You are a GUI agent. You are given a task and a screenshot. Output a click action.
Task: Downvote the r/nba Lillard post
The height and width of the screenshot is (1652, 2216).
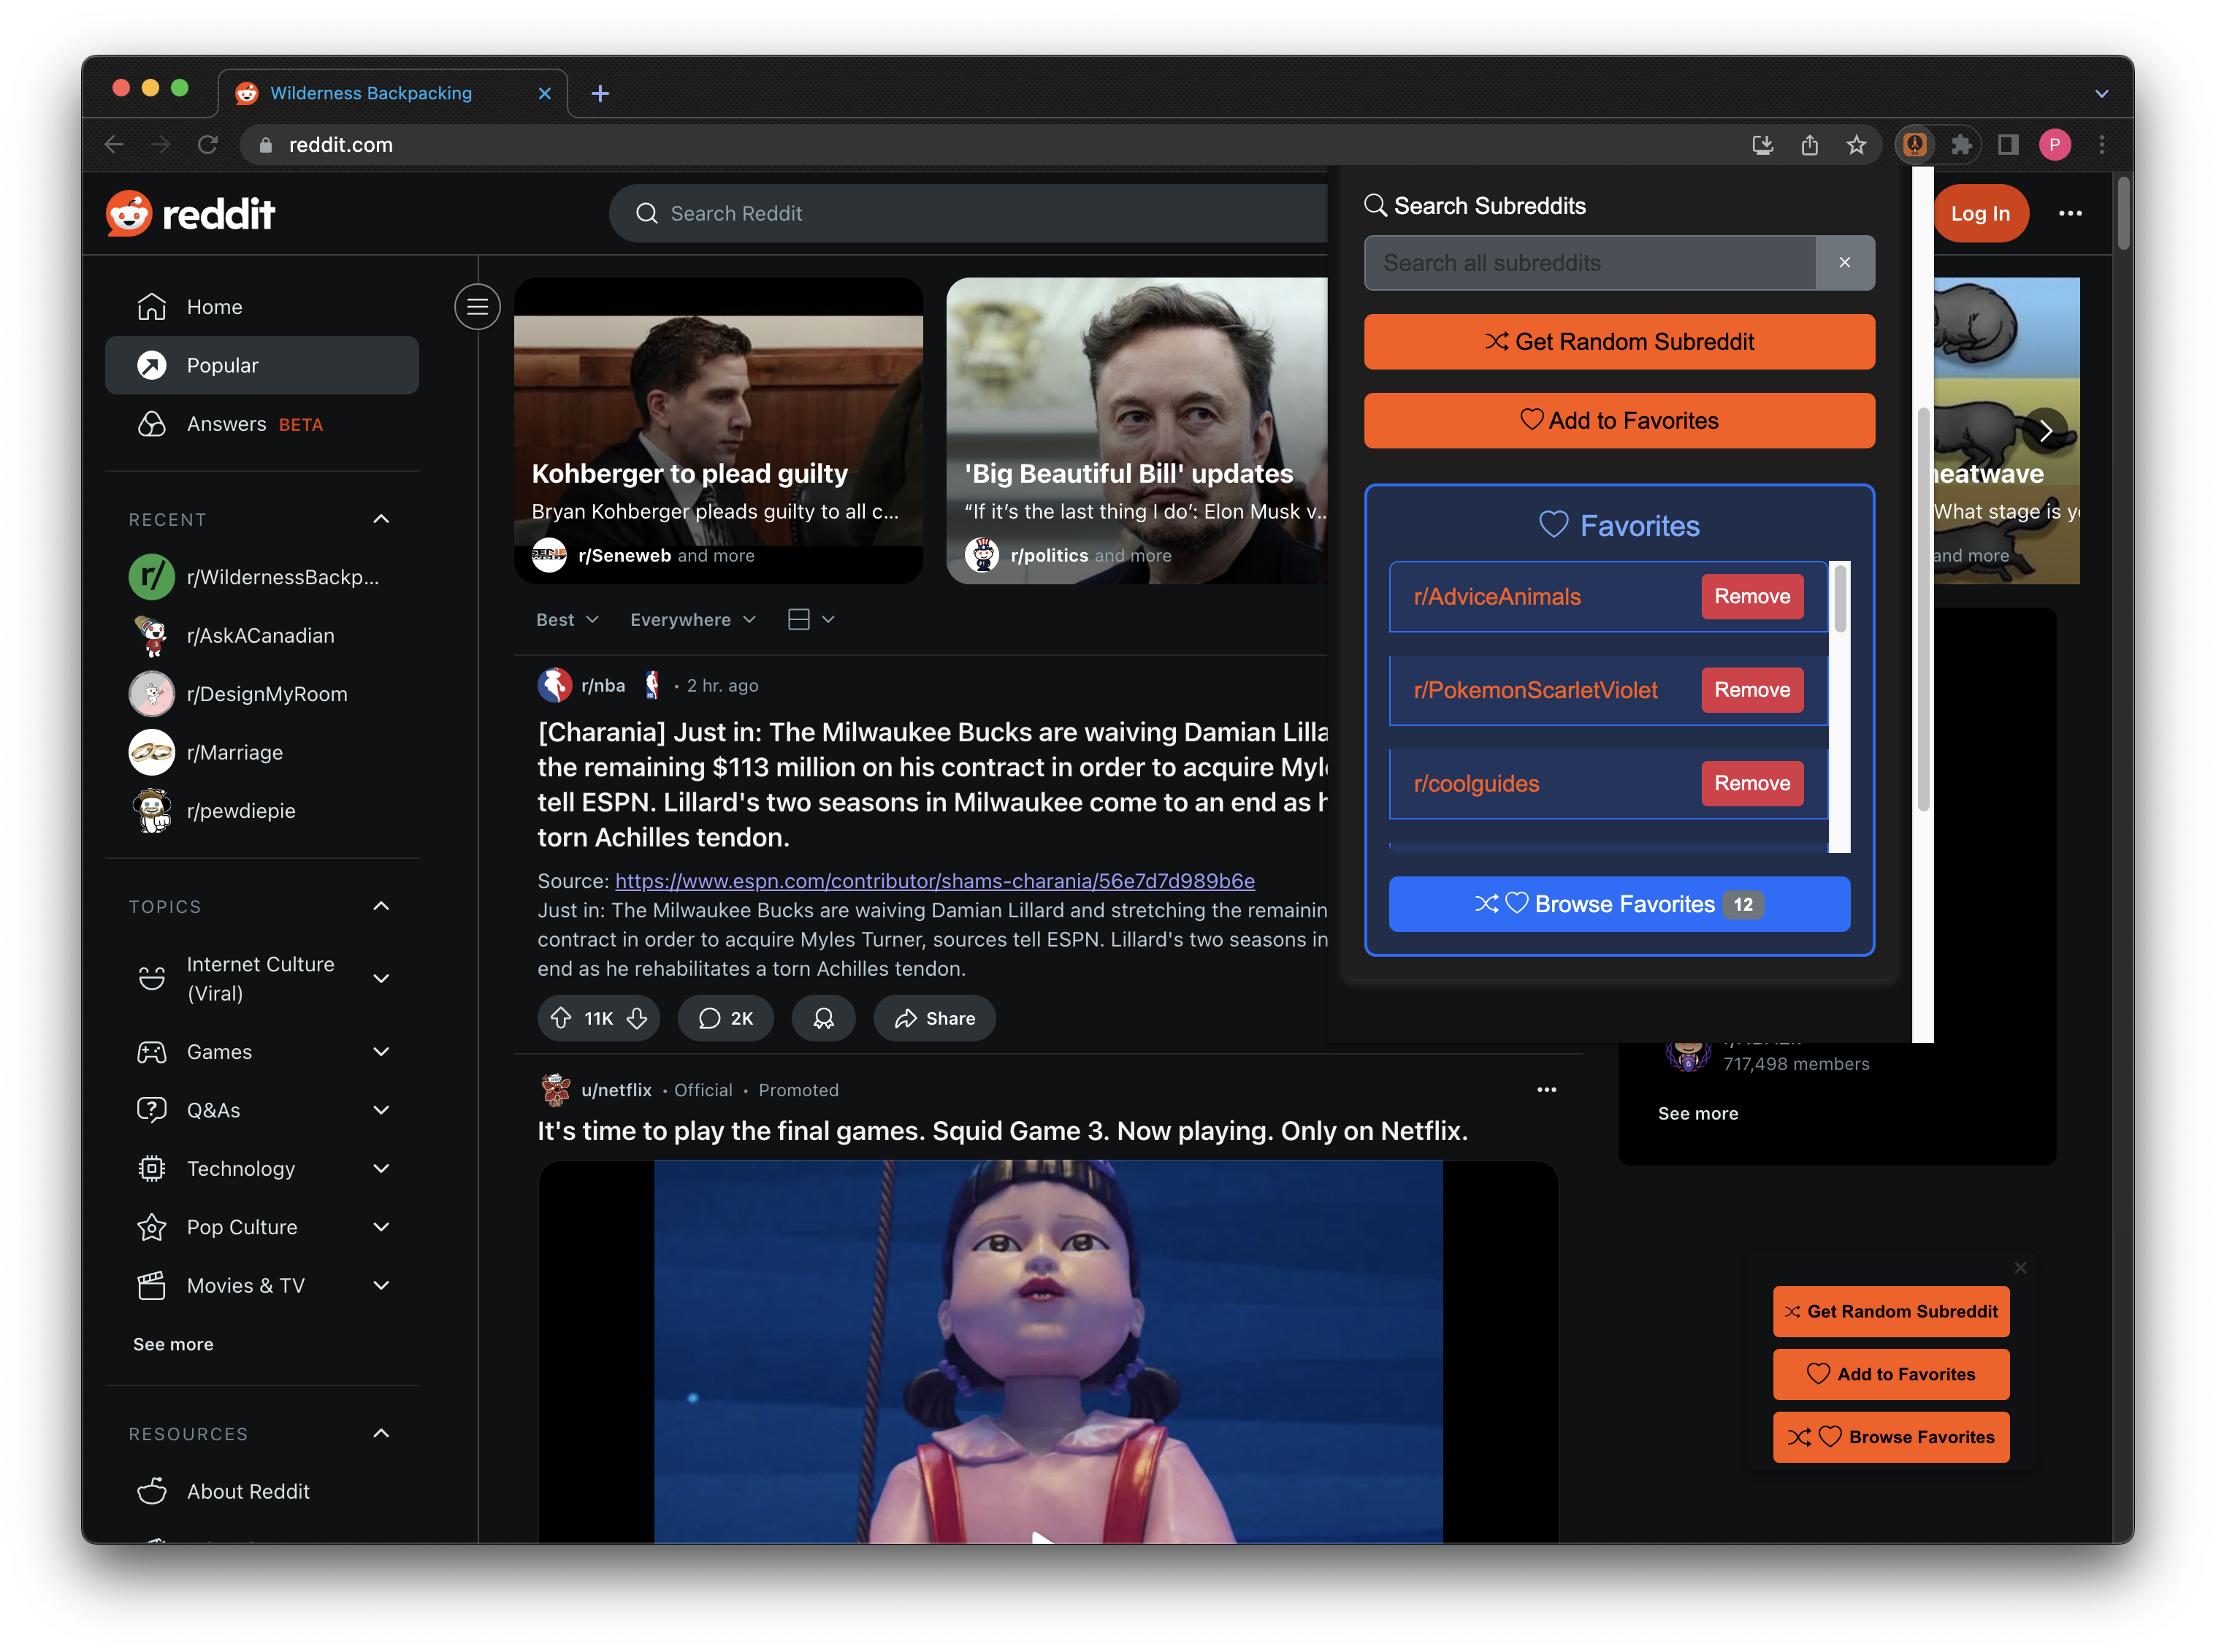(x=637, y=1018)
